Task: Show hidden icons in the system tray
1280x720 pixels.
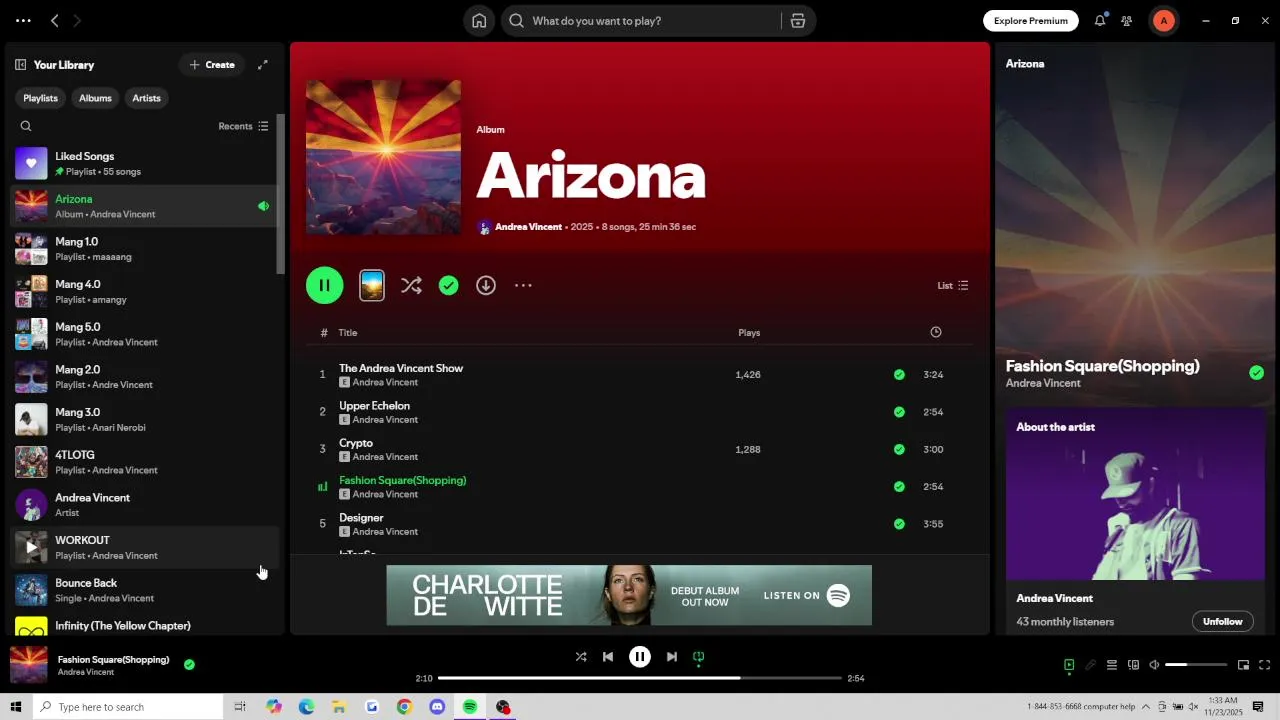Action: click(x=1146, y=707)
